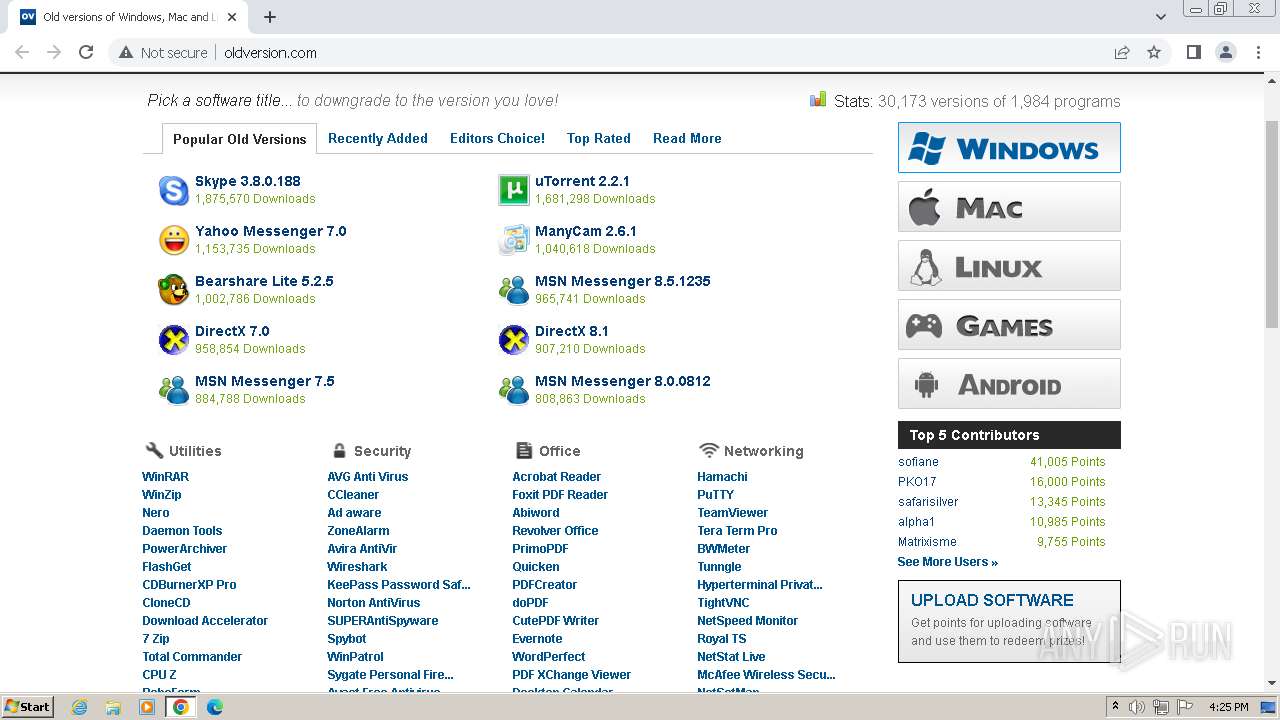Click the MSN Messenger 8.0.0812 icon
This screenshot has width=1280, height=720.
[513, 390]
